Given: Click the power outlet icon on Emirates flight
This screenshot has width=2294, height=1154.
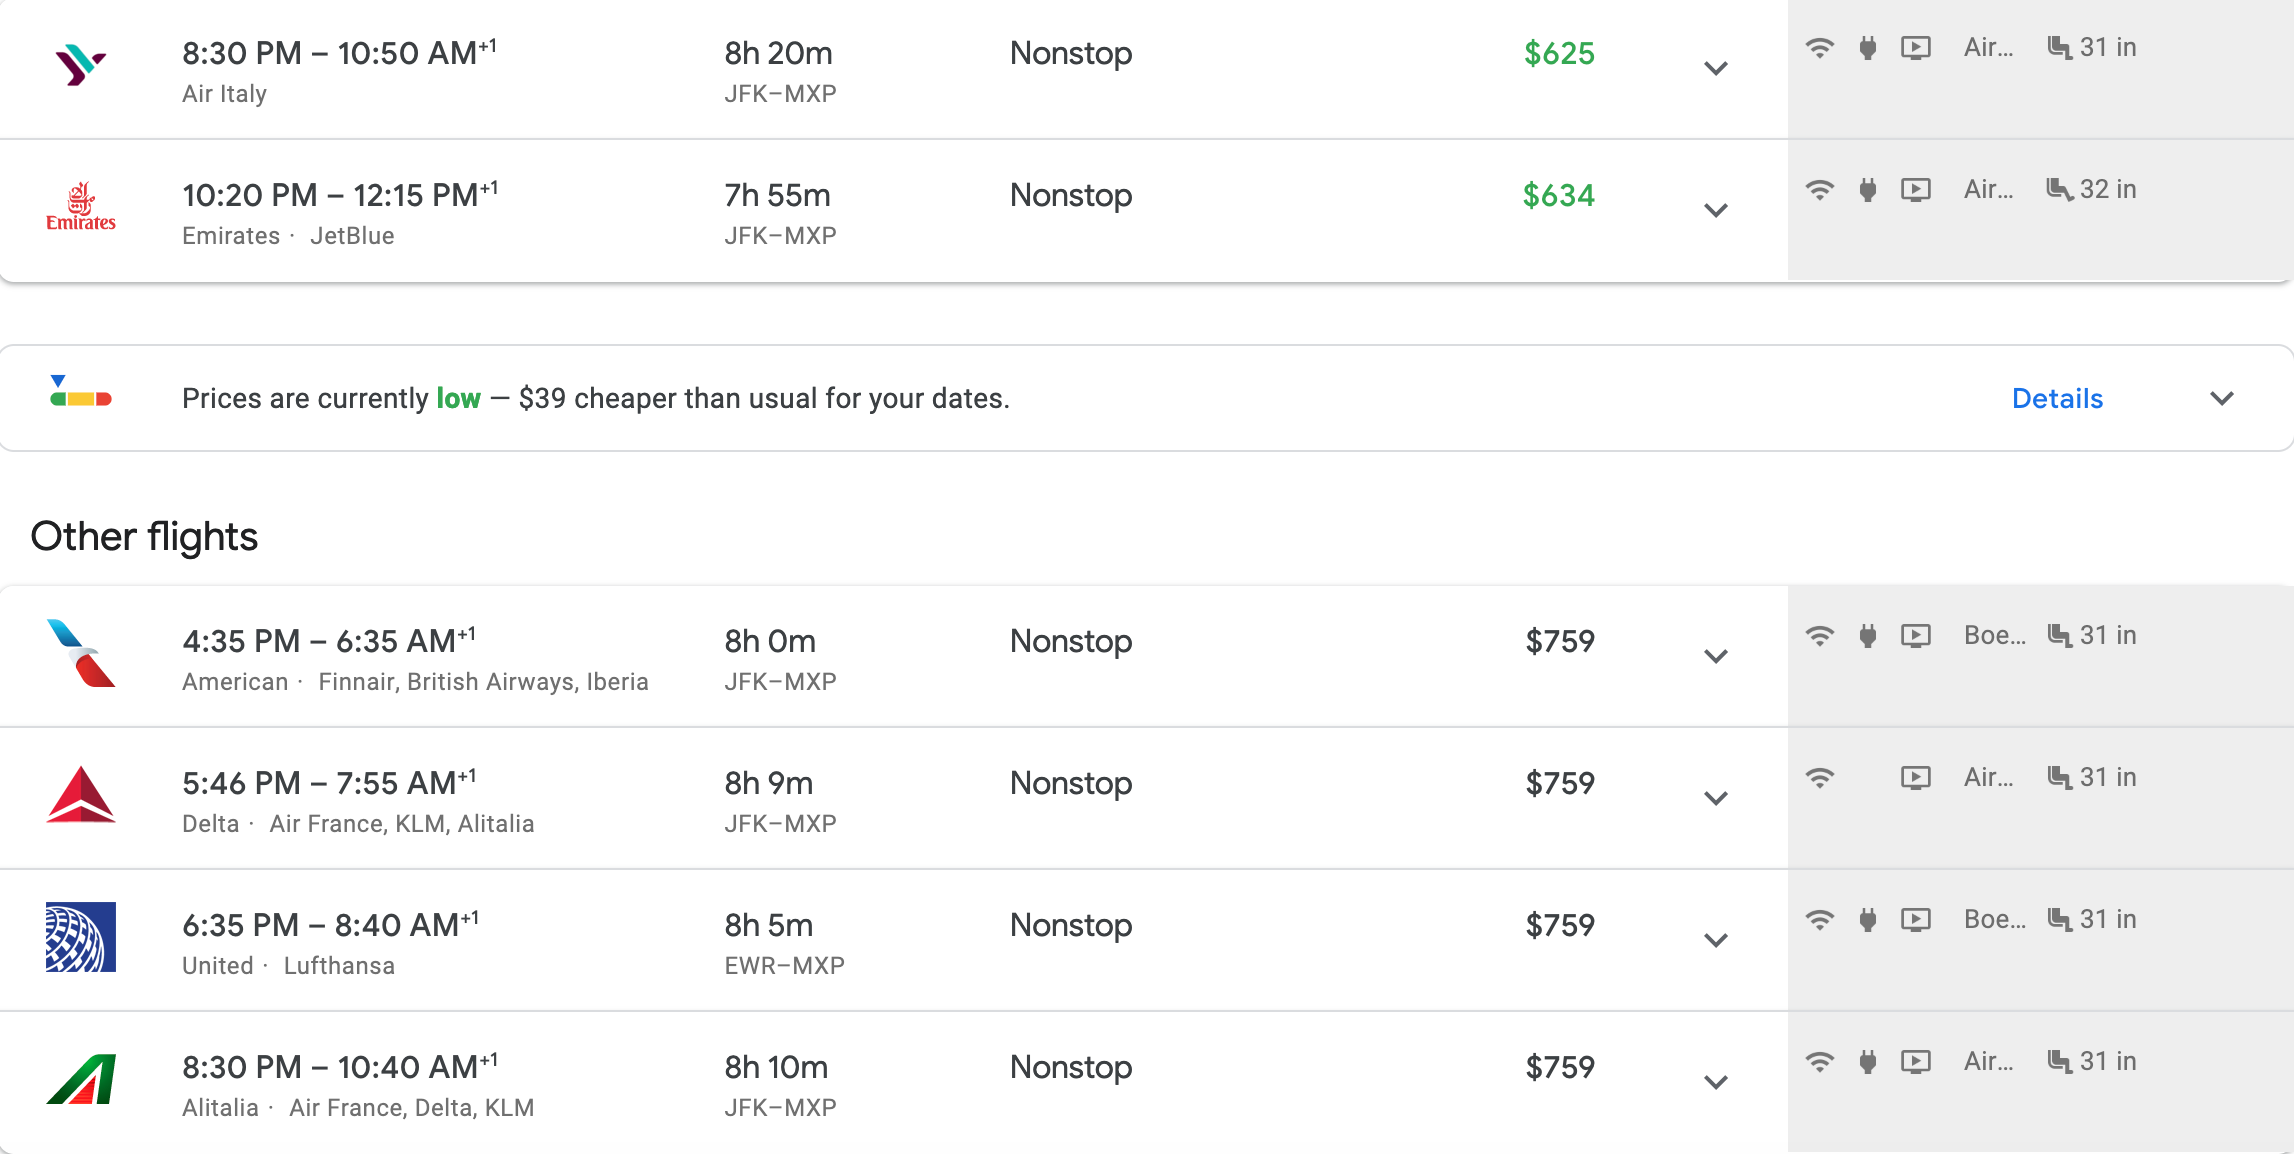Looking at the screenshot, I should point(1867,190).
